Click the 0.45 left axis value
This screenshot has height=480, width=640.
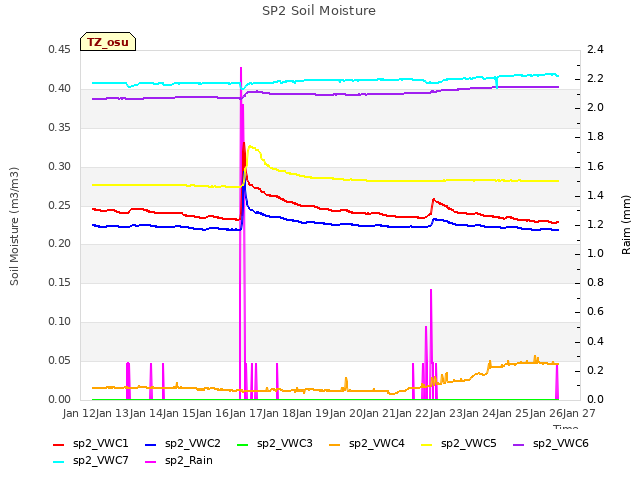click(x=60, y=49)
